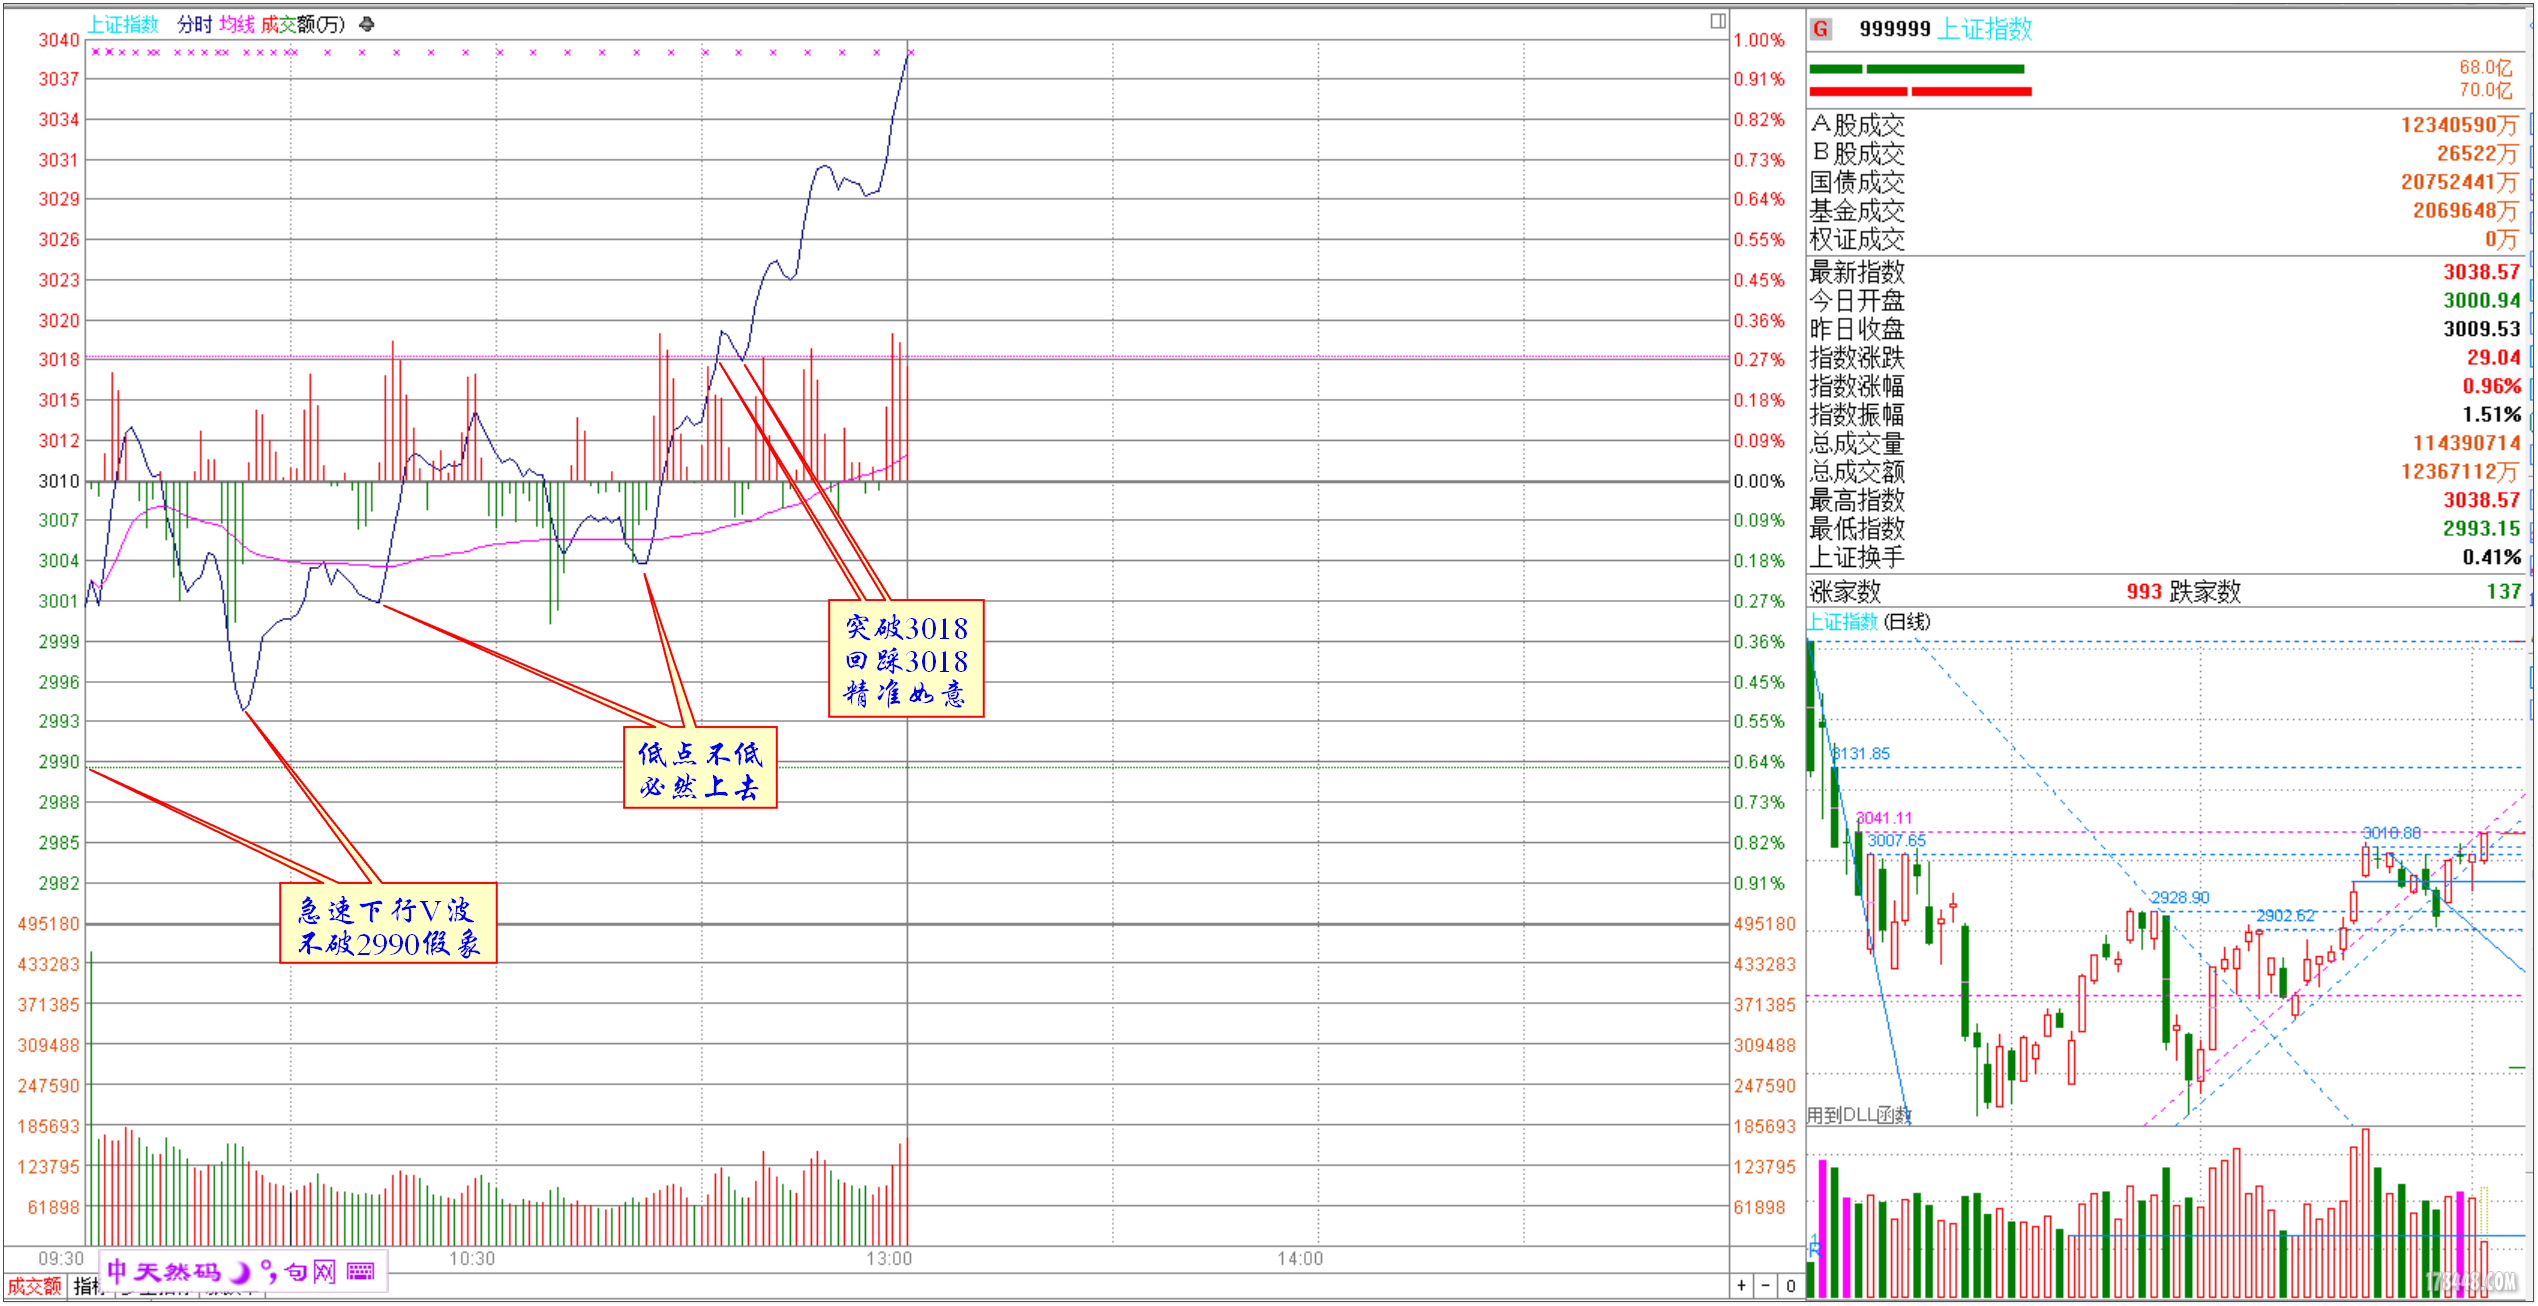Click the 指数涨跌 value 29.04

[x=2494, y=357]
